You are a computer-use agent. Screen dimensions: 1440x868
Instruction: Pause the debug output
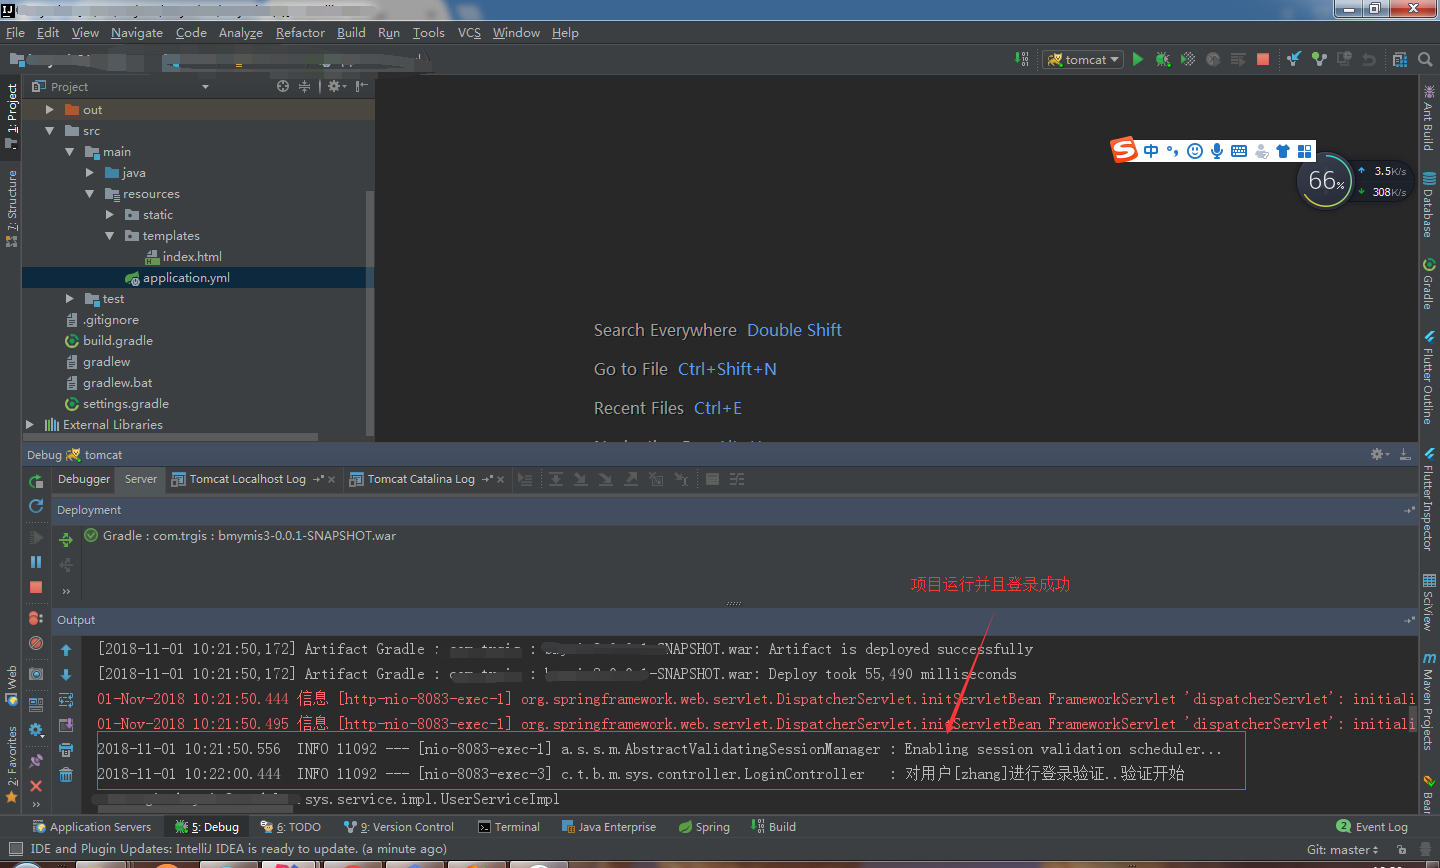(36, 561)
